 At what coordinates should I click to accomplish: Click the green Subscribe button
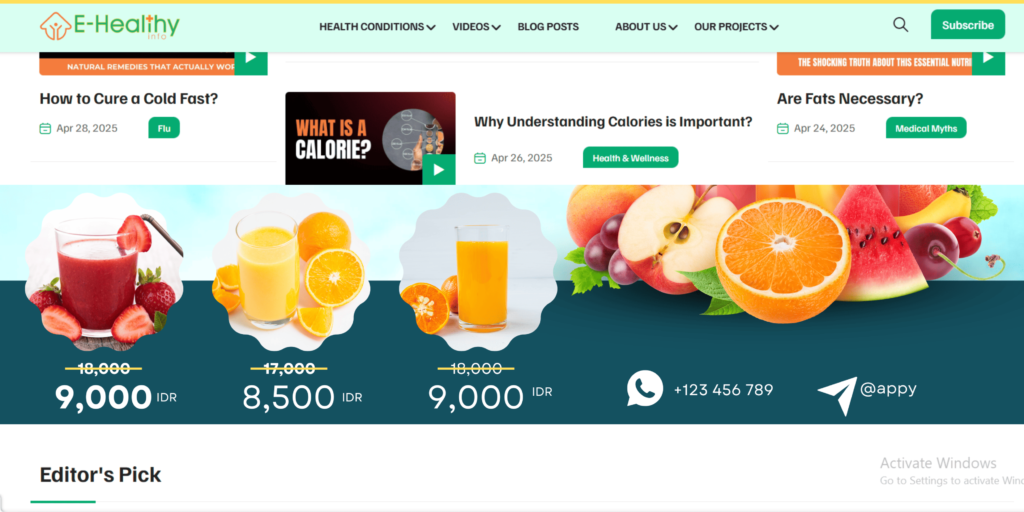coord(968,25)
